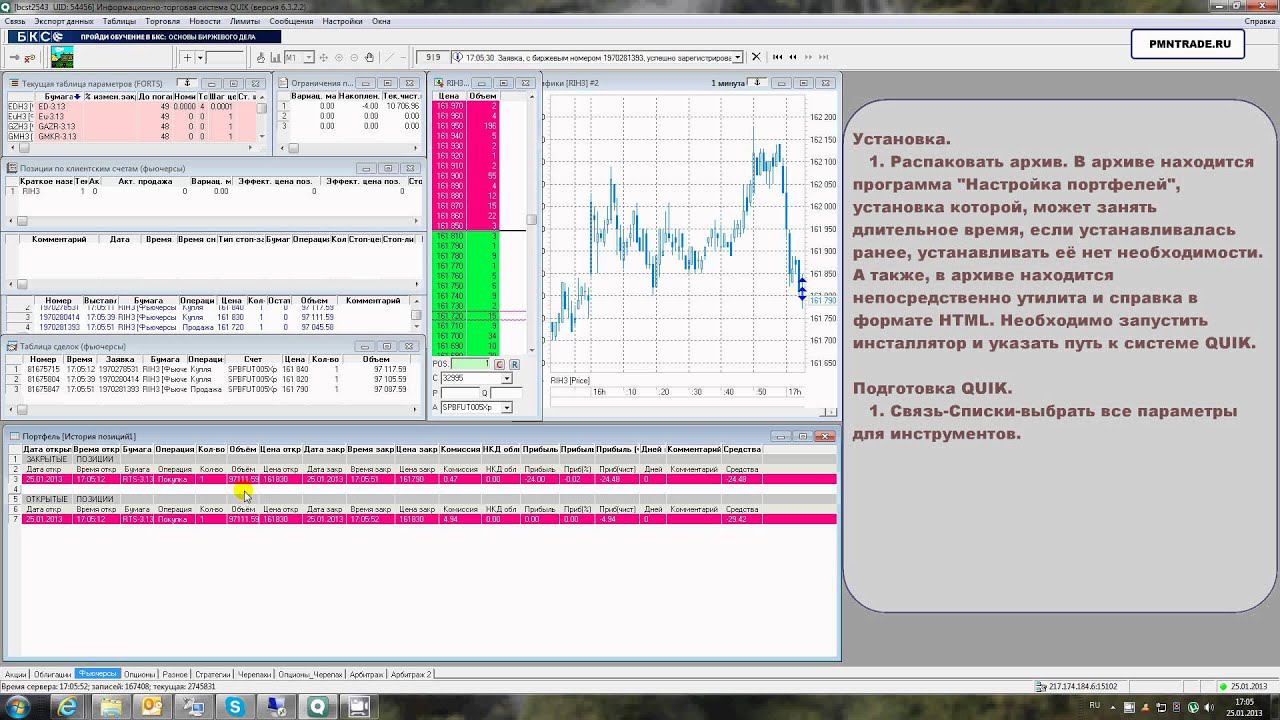The image size is (1280, 720).
Task: Click the anchor icon on parameters table title
Action: coord(186,83)
